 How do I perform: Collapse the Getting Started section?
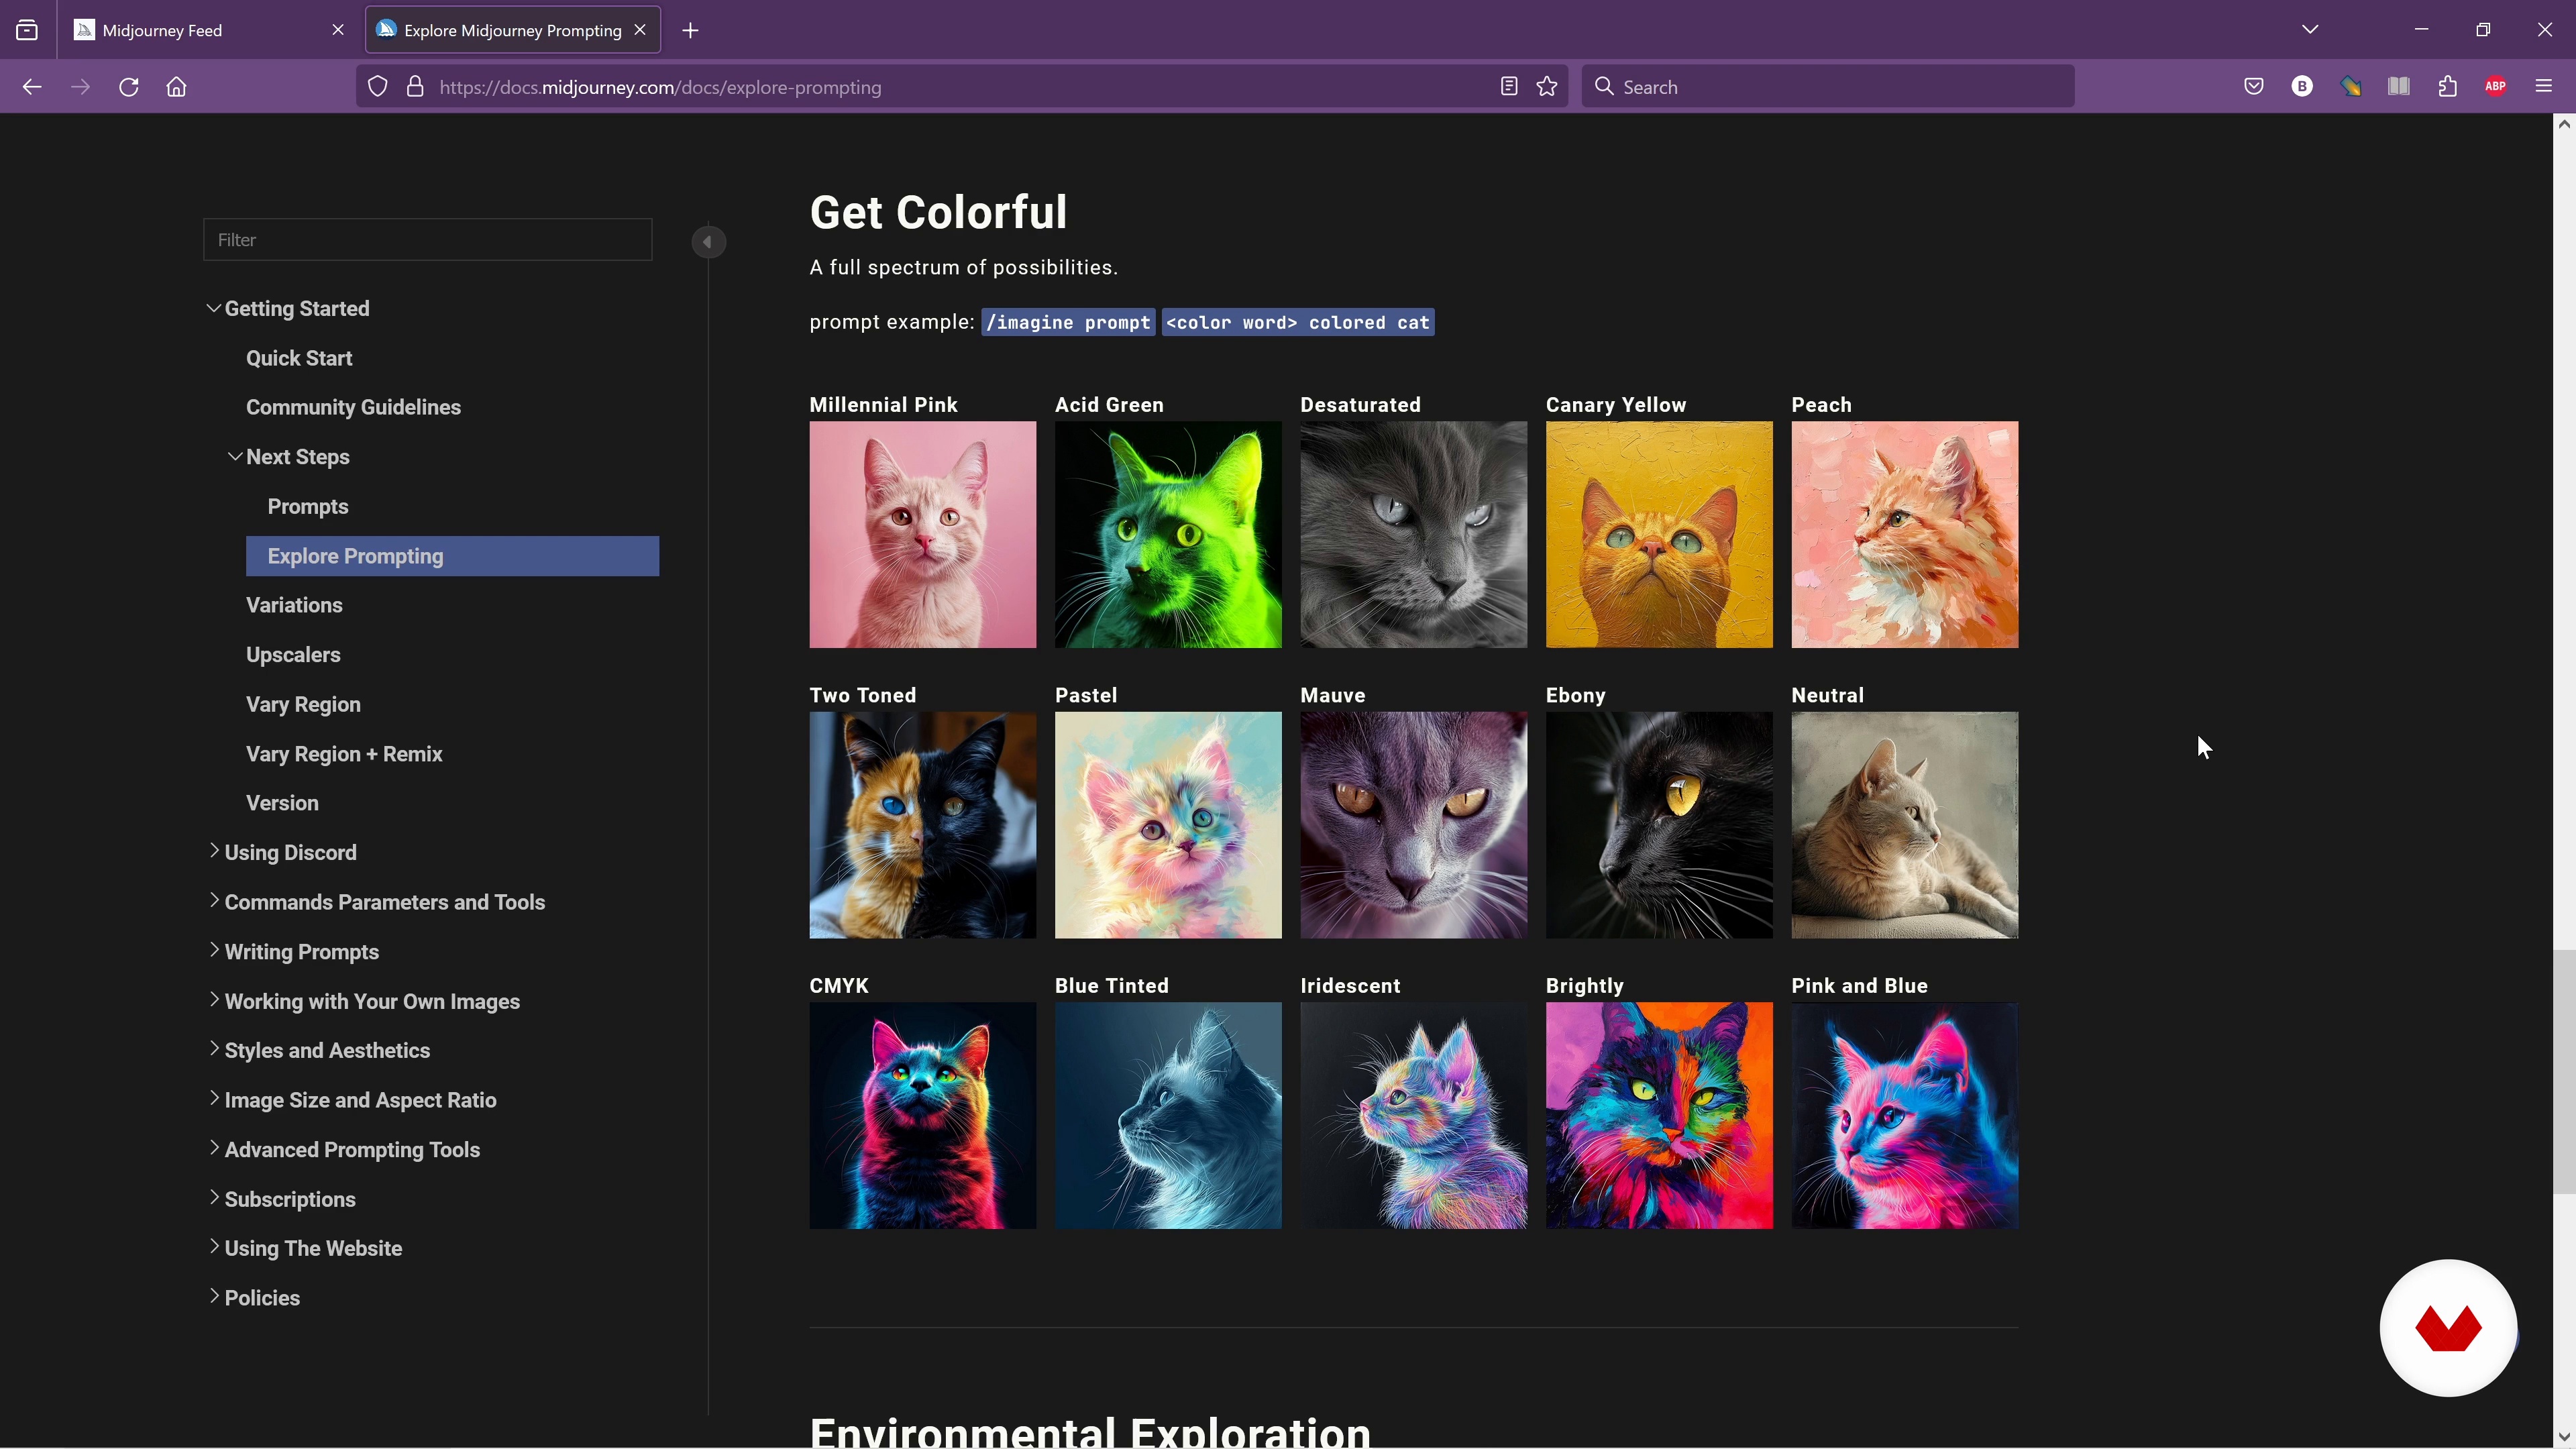coord(213,308)
